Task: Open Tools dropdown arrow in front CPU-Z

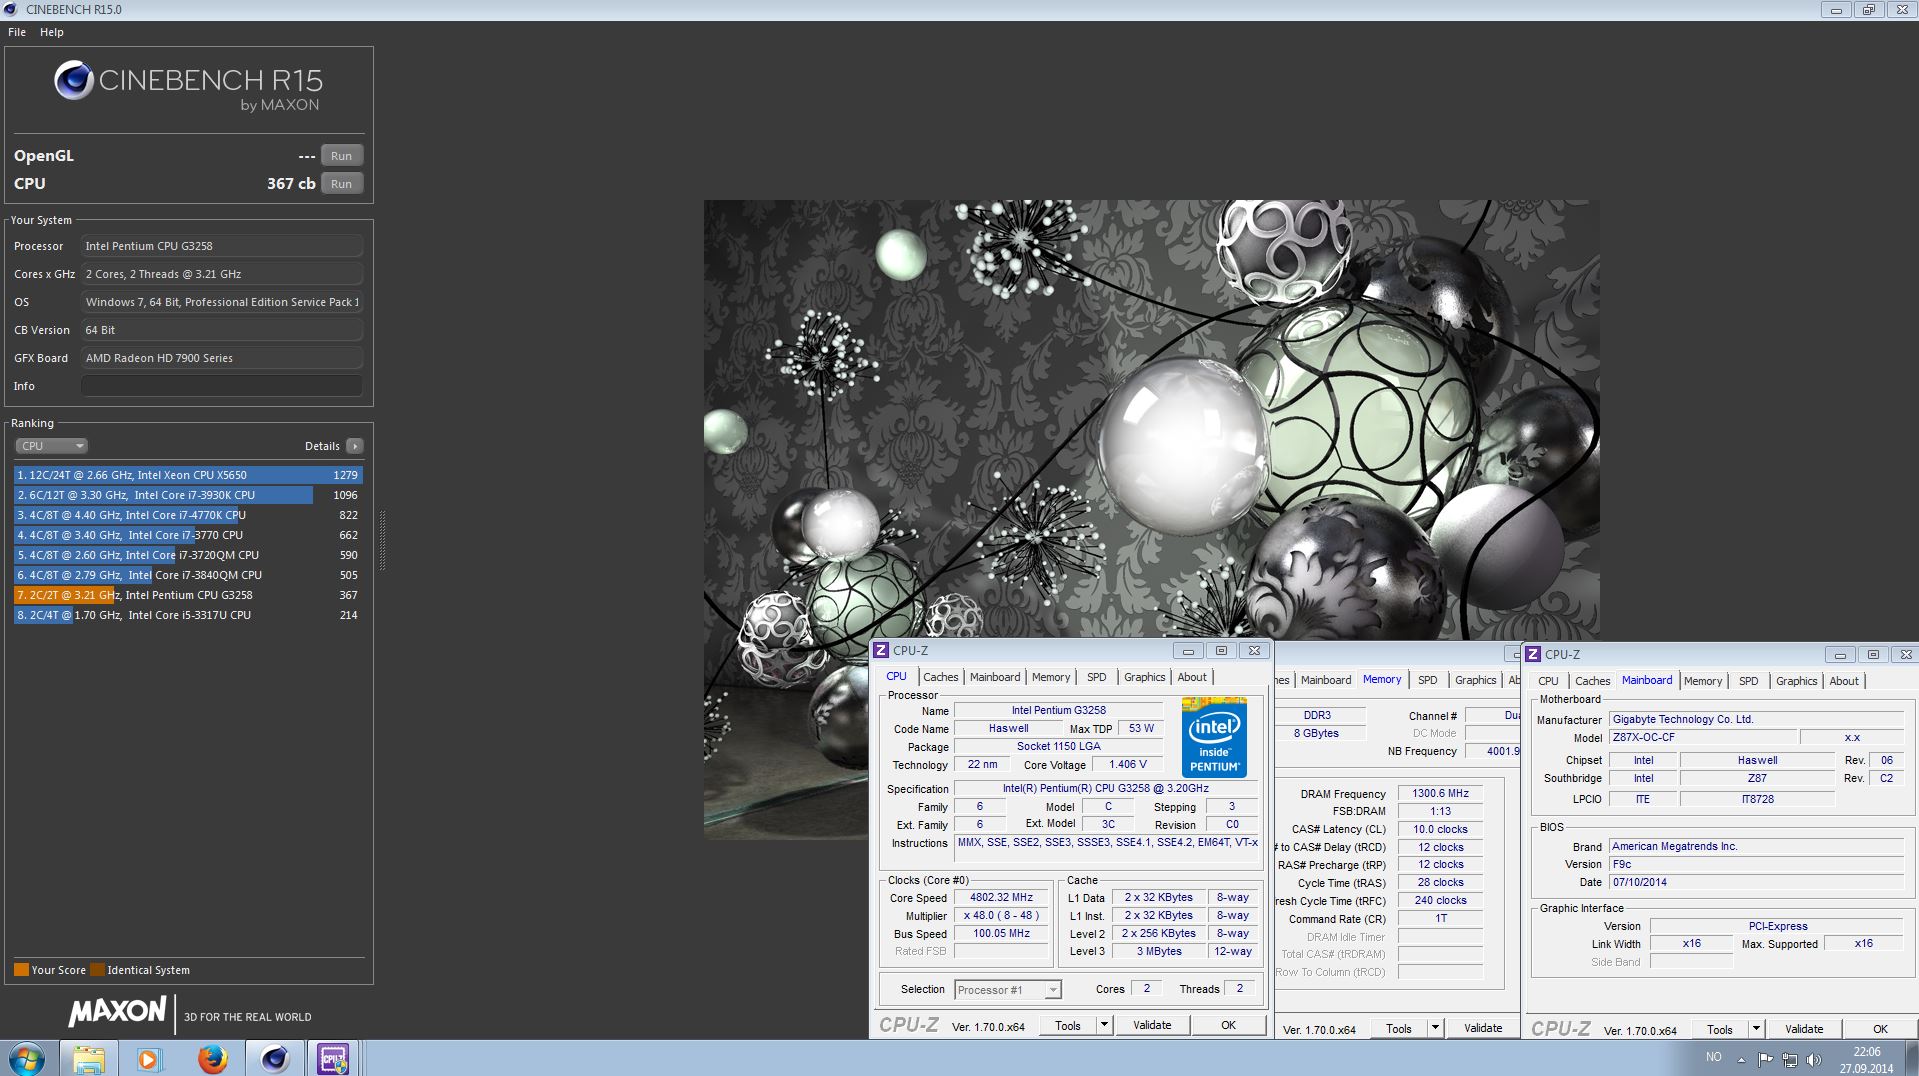Action: pos(1104,1025)
